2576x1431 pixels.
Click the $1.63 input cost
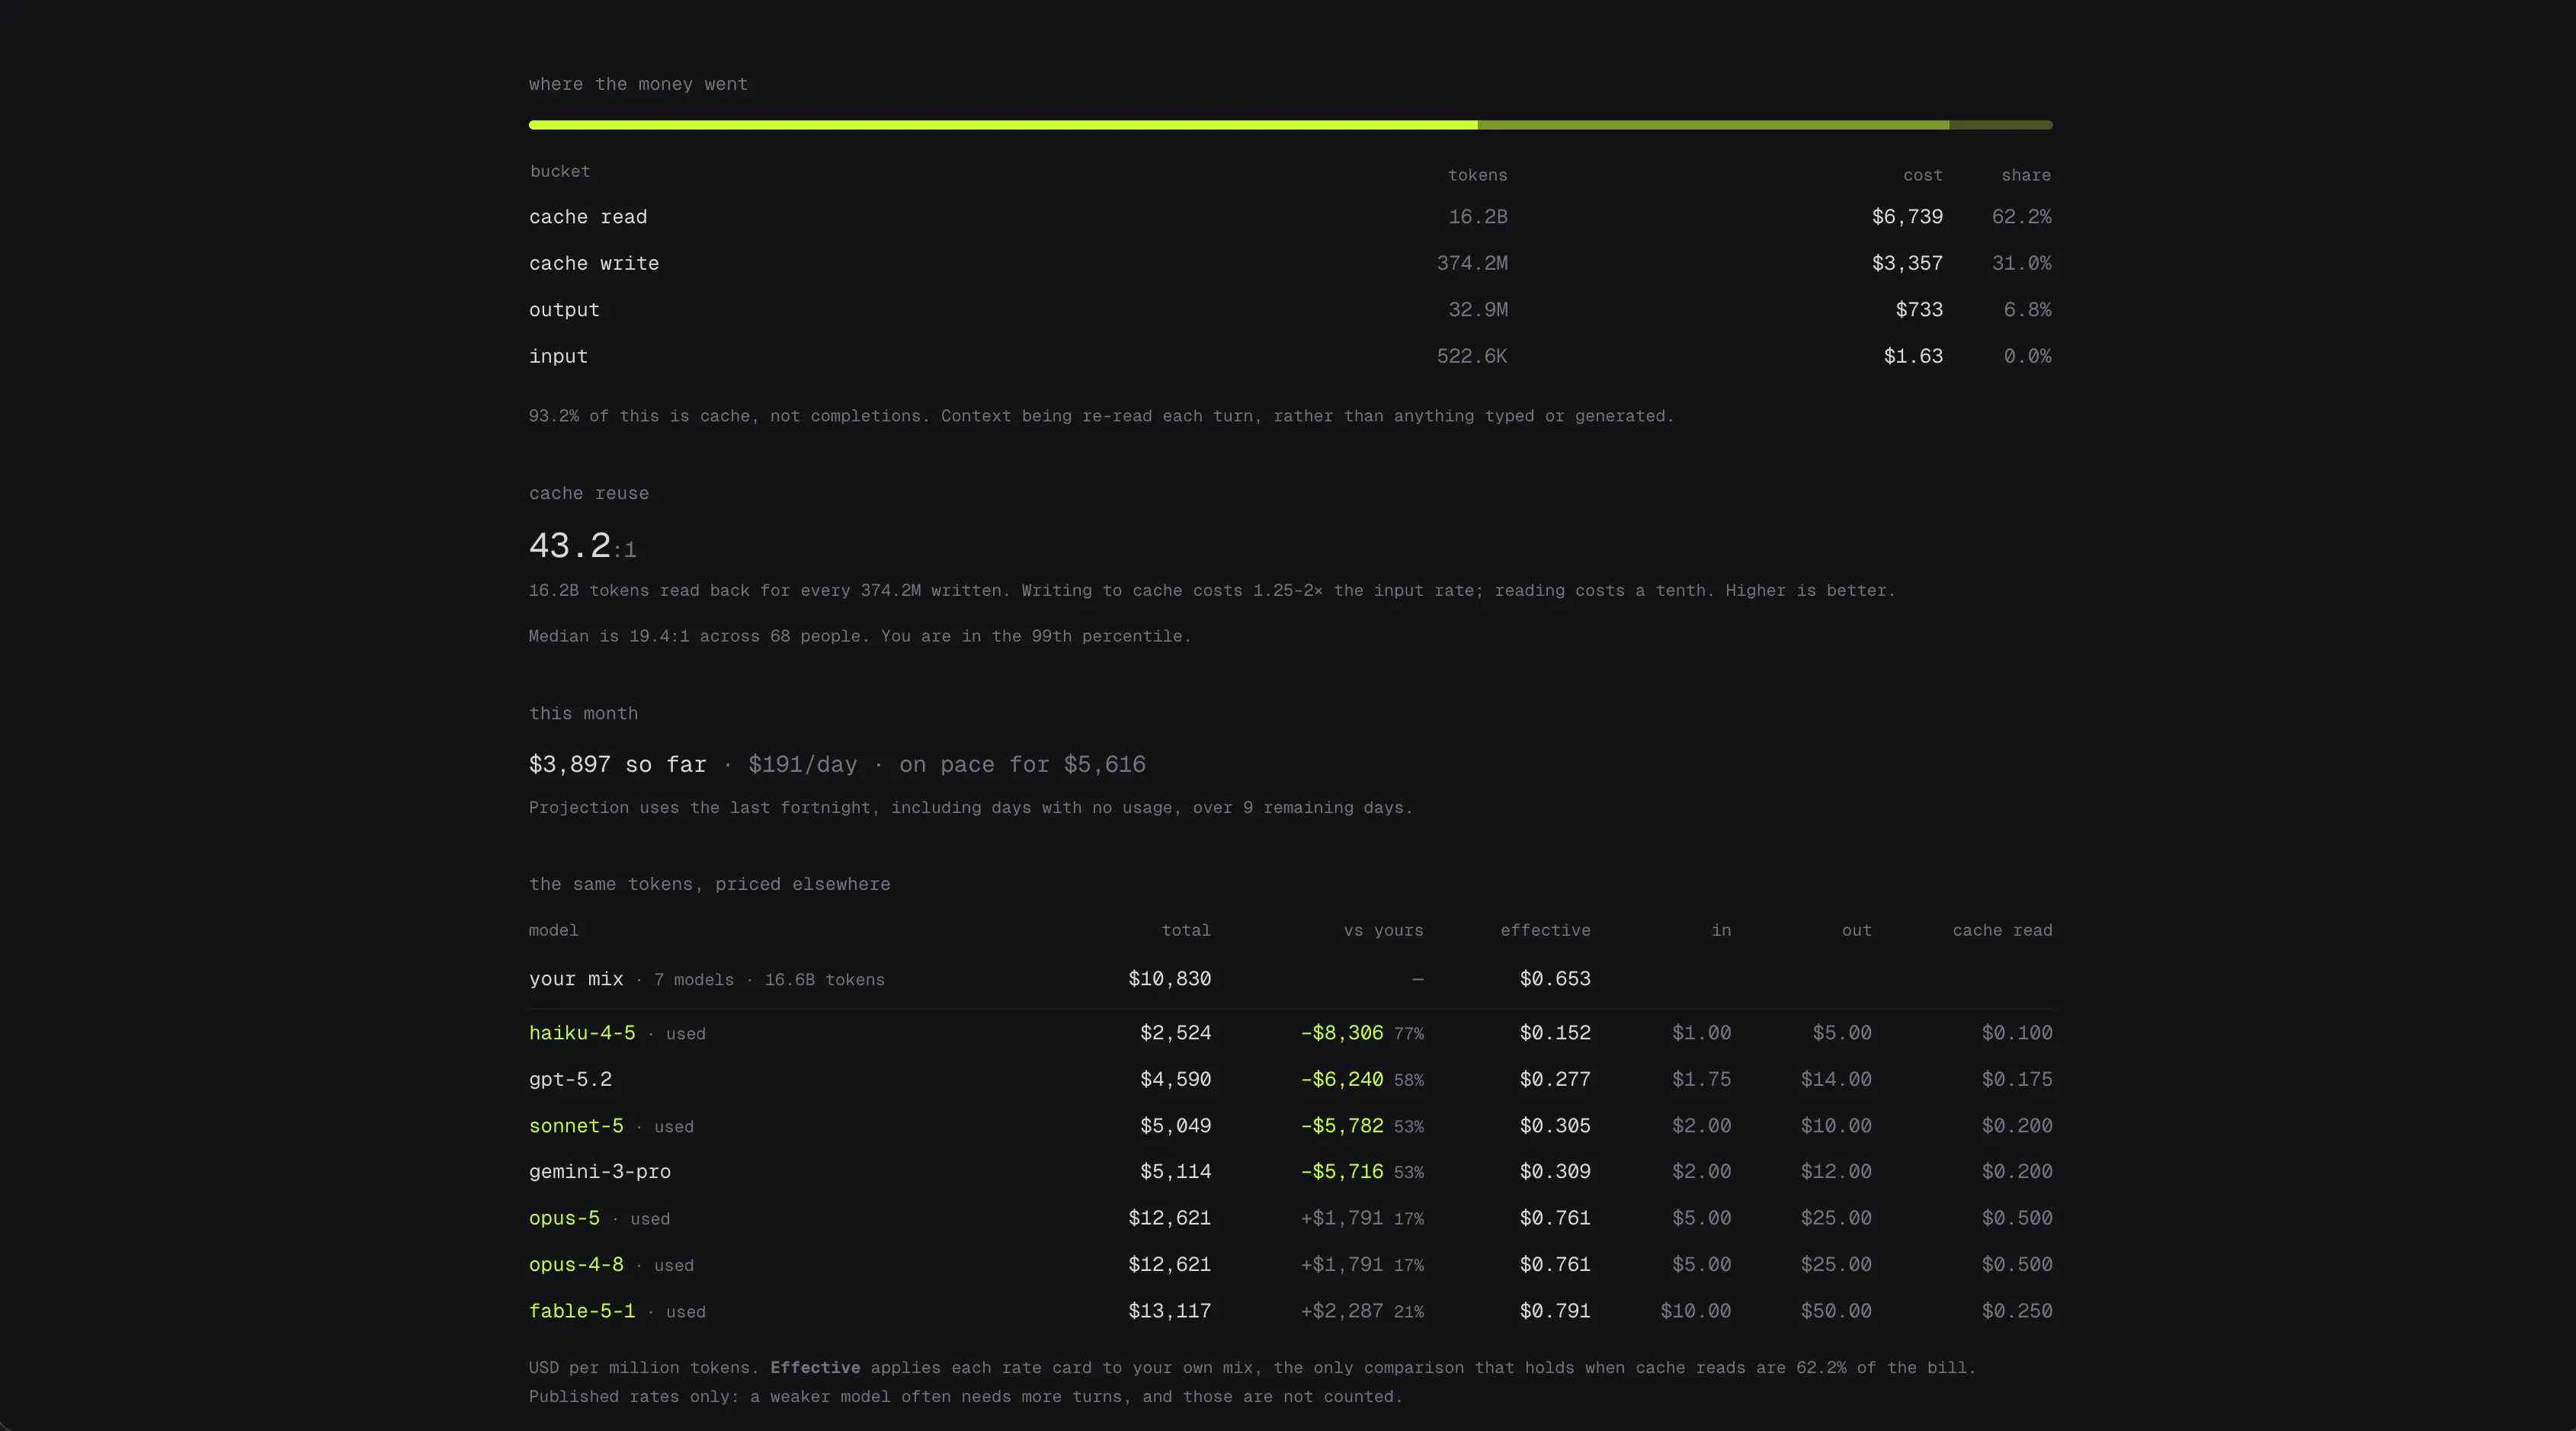1913,357
